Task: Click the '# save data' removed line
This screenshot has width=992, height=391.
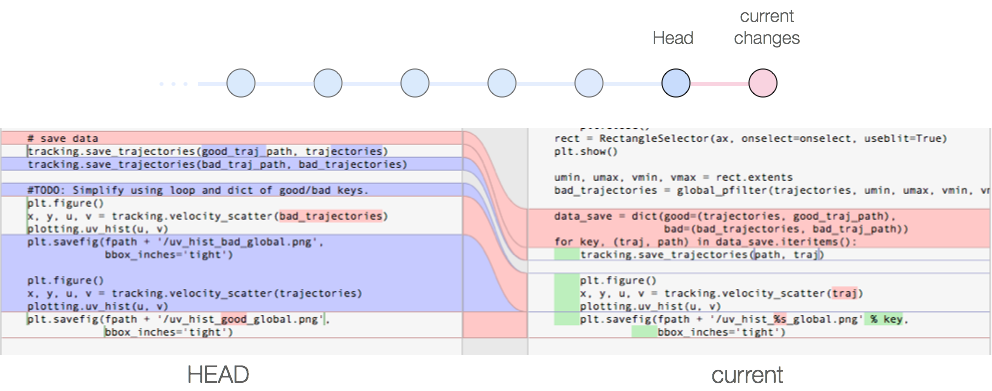Action: click(x=232, y=138)
